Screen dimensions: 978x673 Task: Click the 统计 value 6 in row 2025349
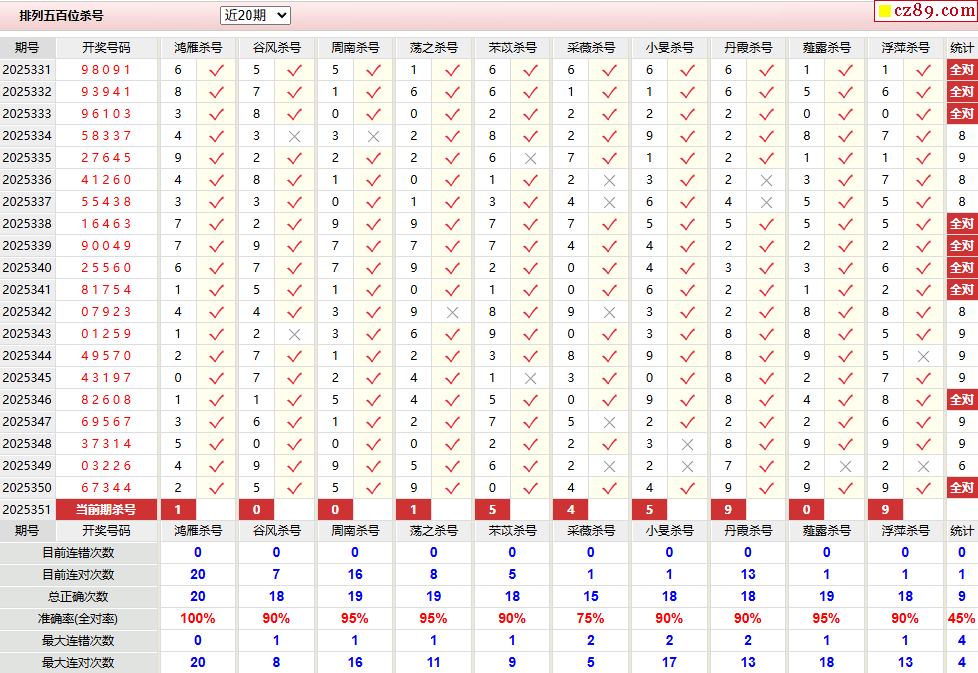coord(961,466)
